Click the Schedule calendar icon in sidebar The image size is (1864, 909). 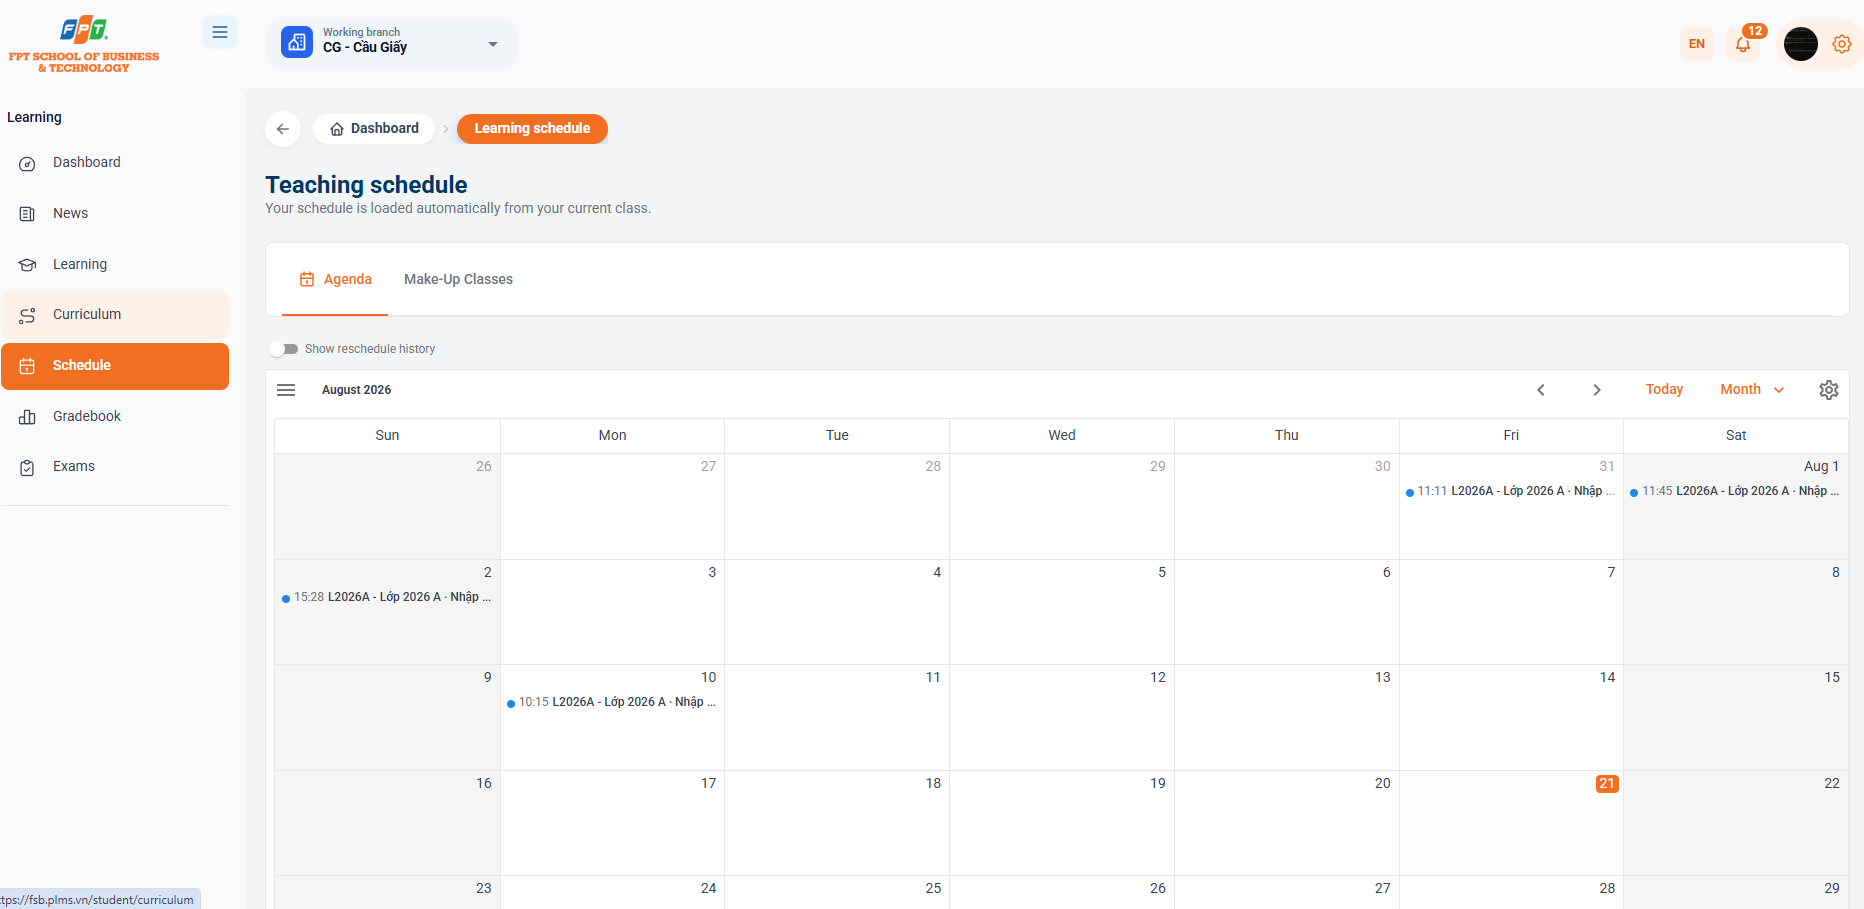27,366
